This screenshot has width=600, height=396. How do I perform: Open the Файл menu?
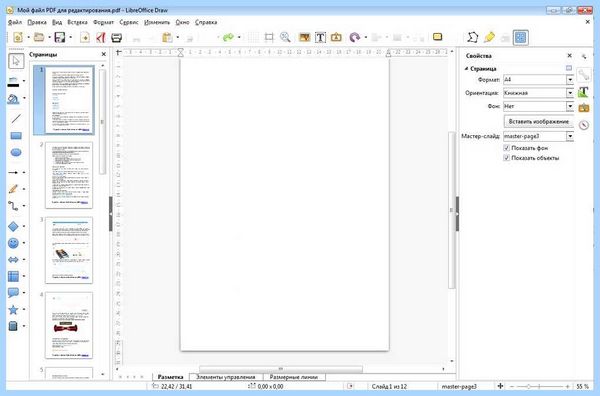pyautogui.click(x=15, y=22)
